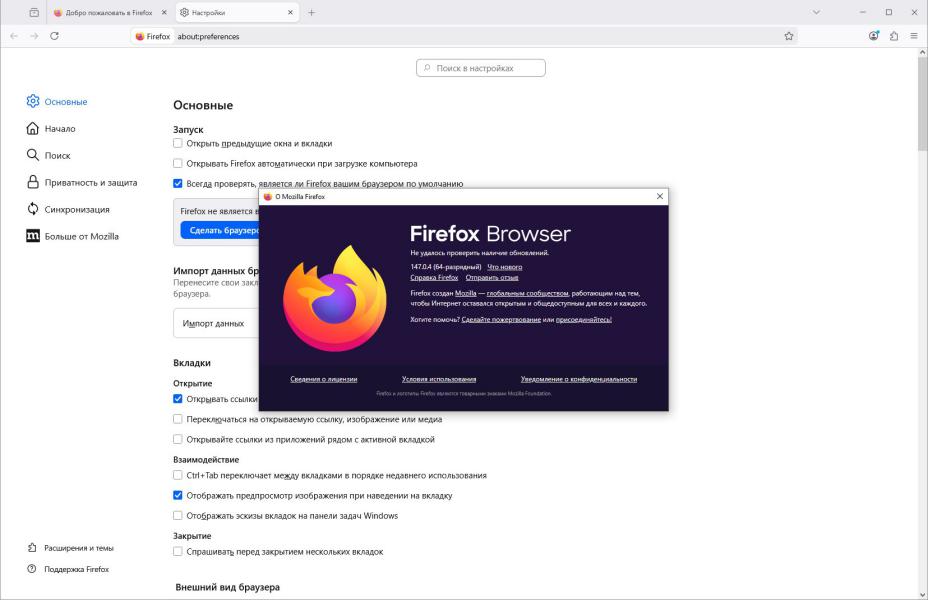
Task: Click the Что нового link in About dialog
Action: pyautogui.click(x=504, y=267)
